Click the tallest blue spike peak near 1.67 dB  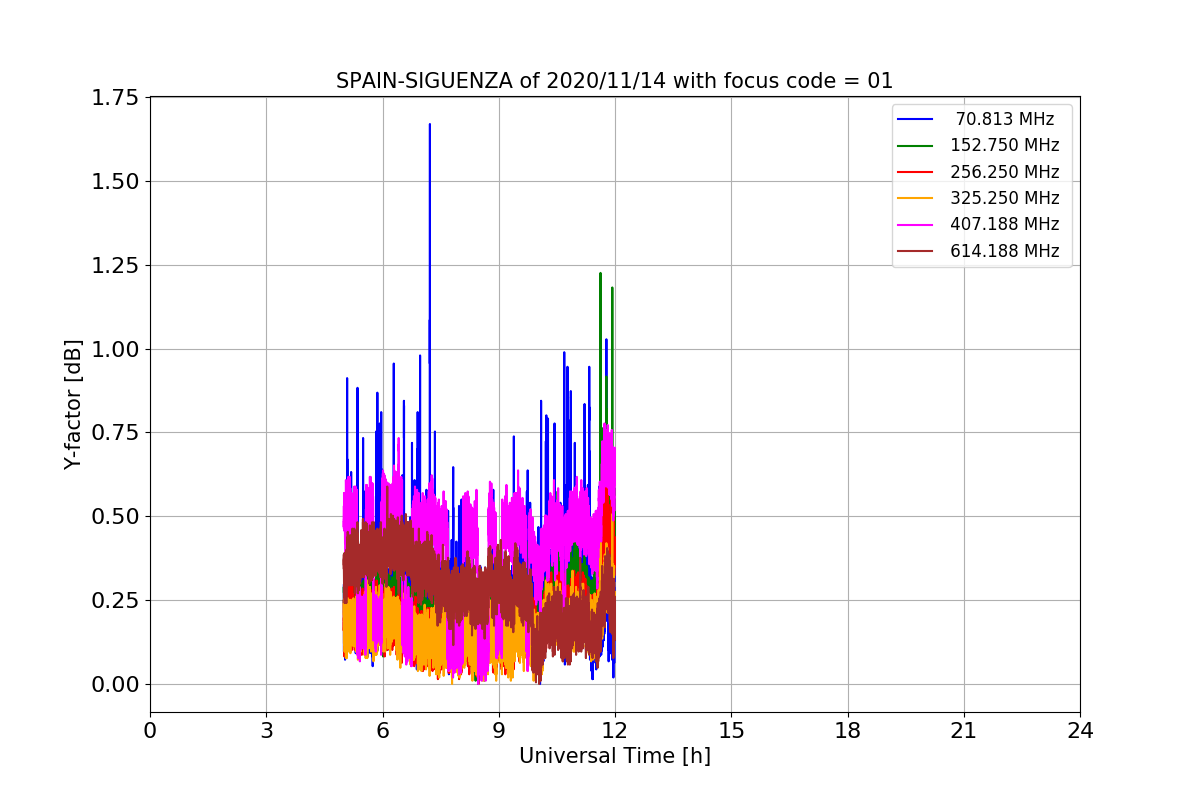[x=430, y=125]
